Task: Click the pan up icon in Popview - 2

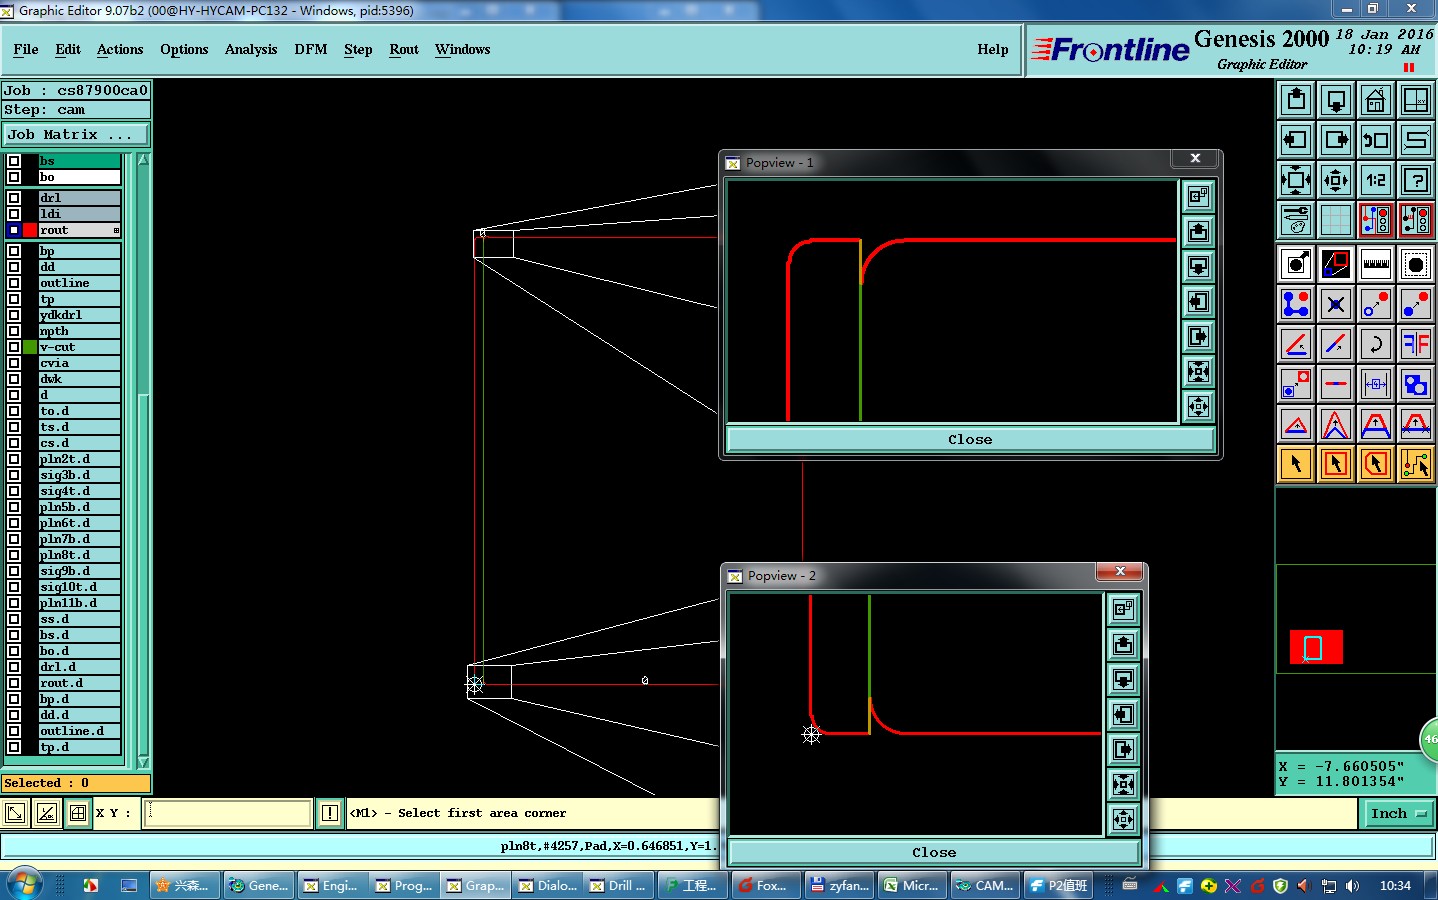Action: click(x=1123, y=645)
